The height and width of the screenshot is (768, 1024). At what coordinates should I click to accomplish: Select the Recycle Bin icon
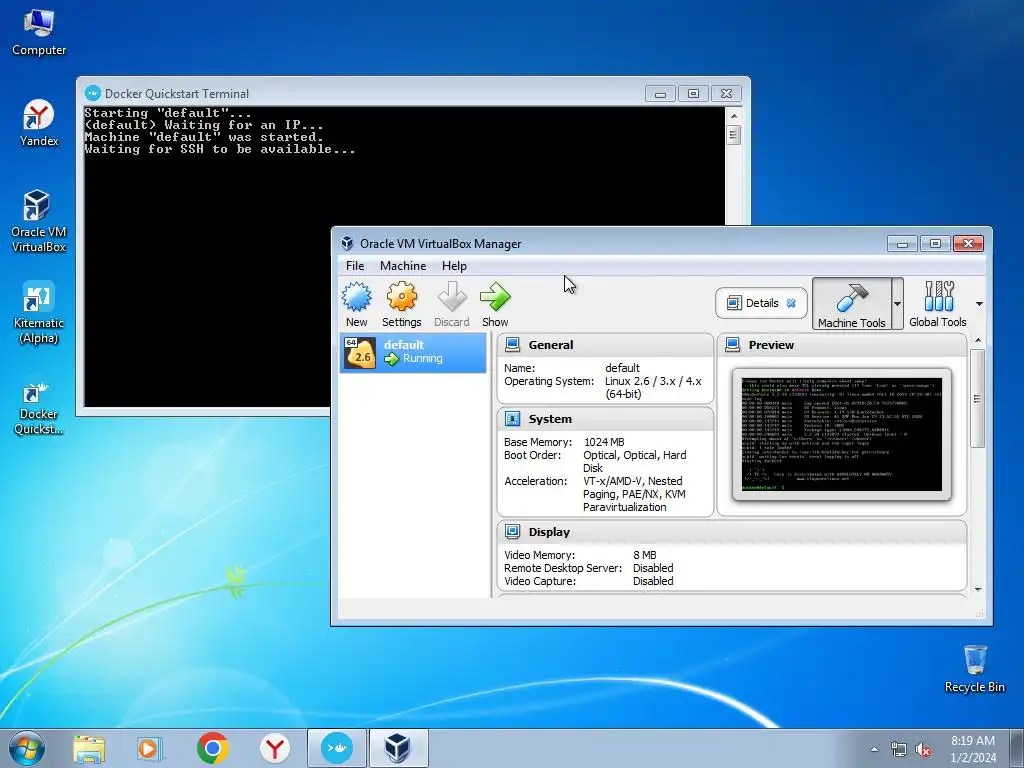[x=975, y=669]
